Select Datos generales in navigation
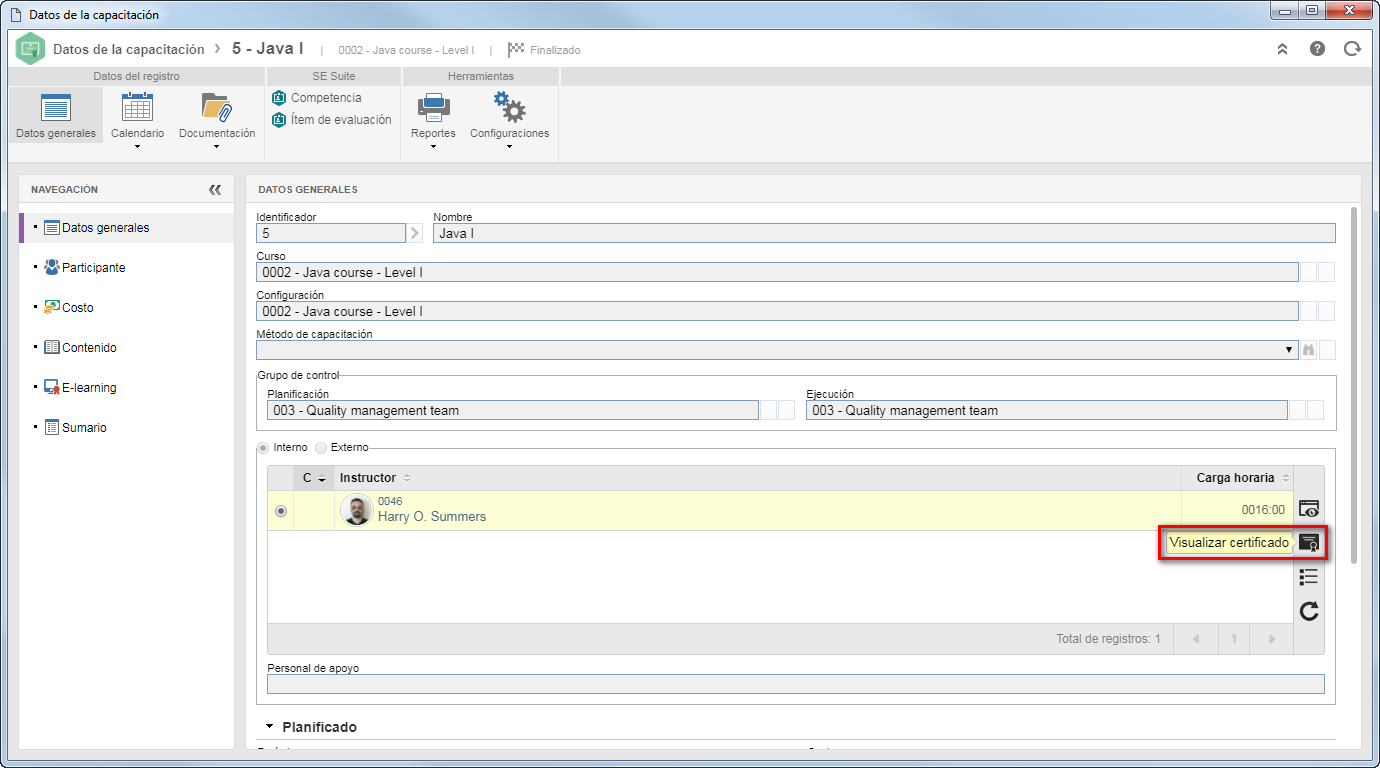Image resolution: width=1380 pixels, height=768 pixels. pyautogui.click(x=126, y=228)
